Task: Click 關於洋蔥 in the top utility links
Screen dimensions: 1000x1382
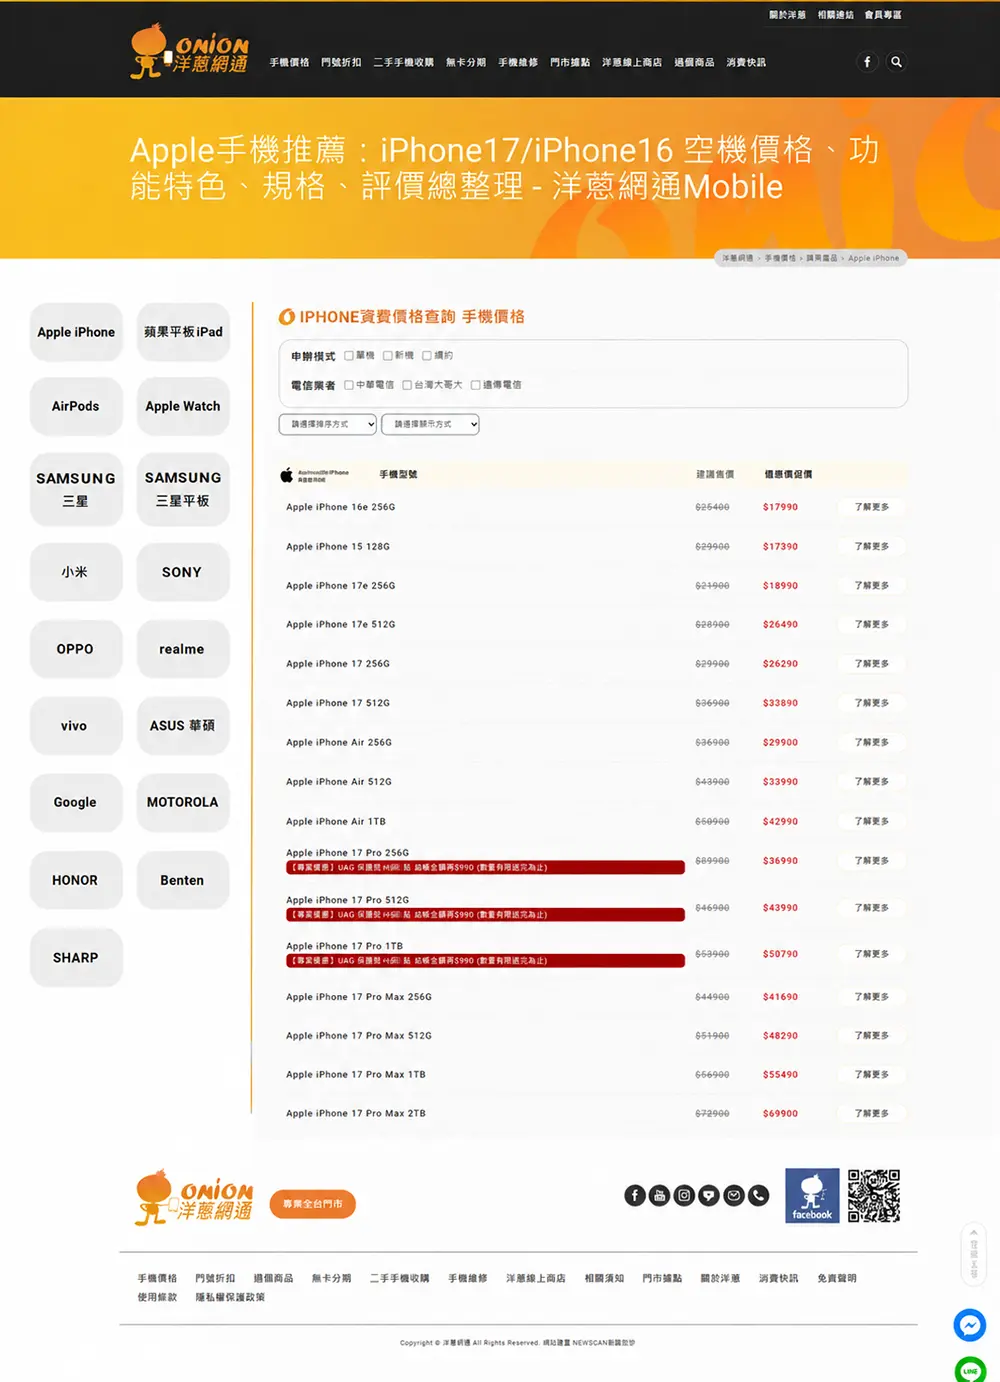Action: (787, 15)
